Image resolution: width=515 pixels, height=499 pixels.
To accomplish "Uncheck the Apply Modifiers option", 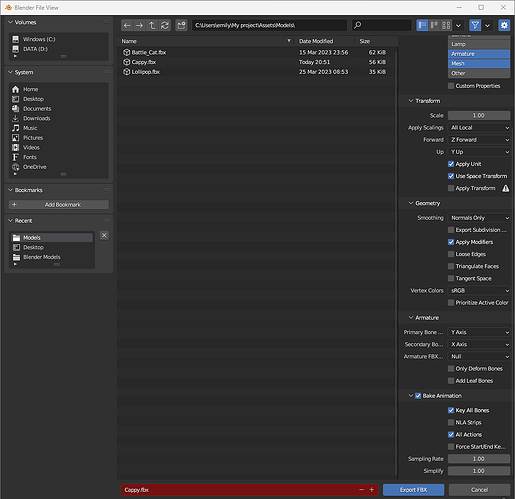I will pos(451,242).
